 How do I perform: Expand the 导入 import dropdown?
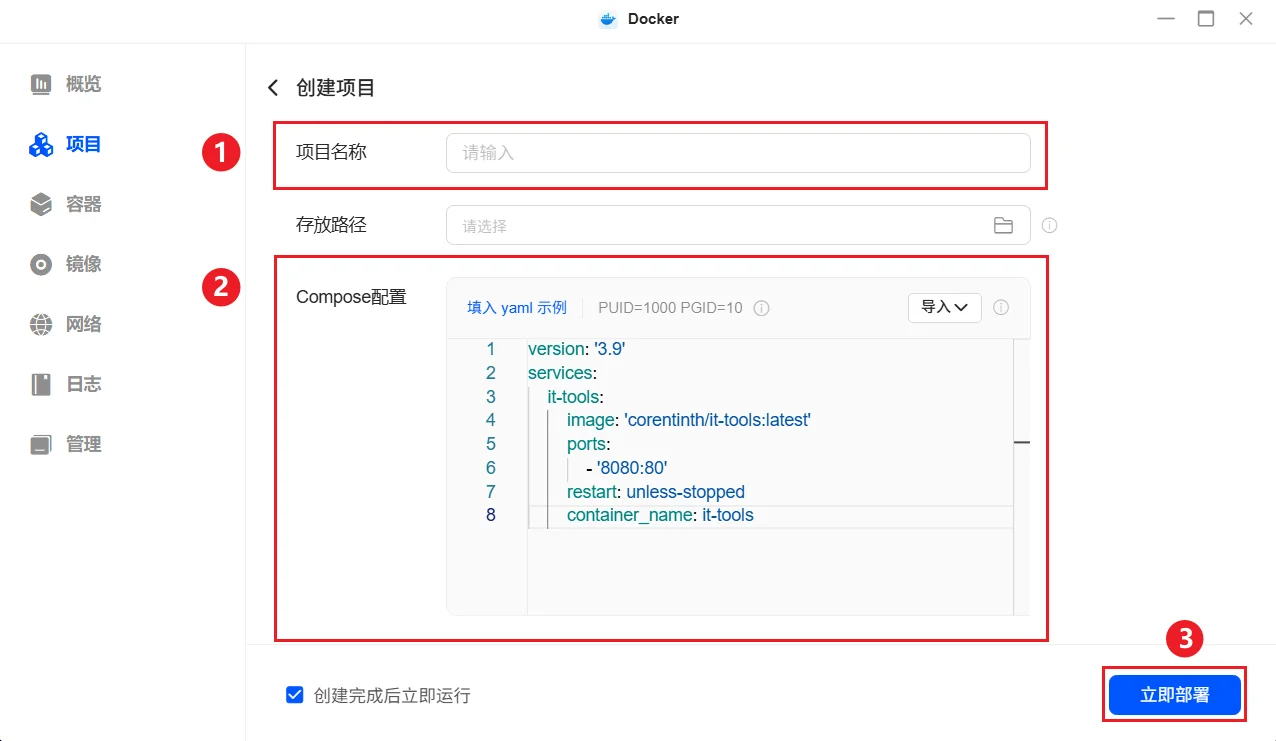point(944,308)
